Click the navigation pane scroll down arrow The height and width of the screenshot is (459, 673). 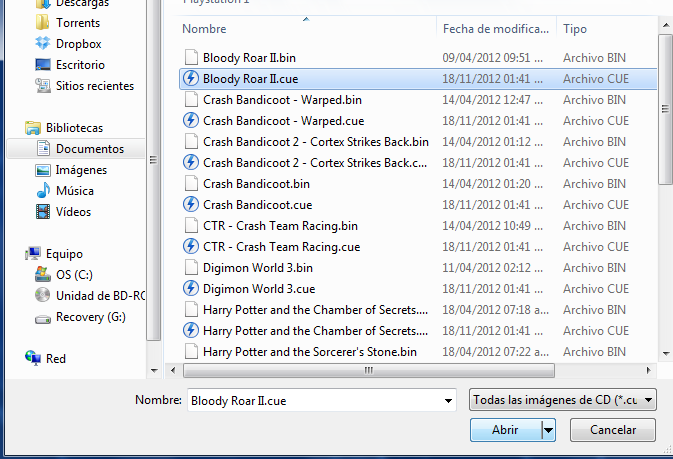pyautogui.click(x=155, y=371)
